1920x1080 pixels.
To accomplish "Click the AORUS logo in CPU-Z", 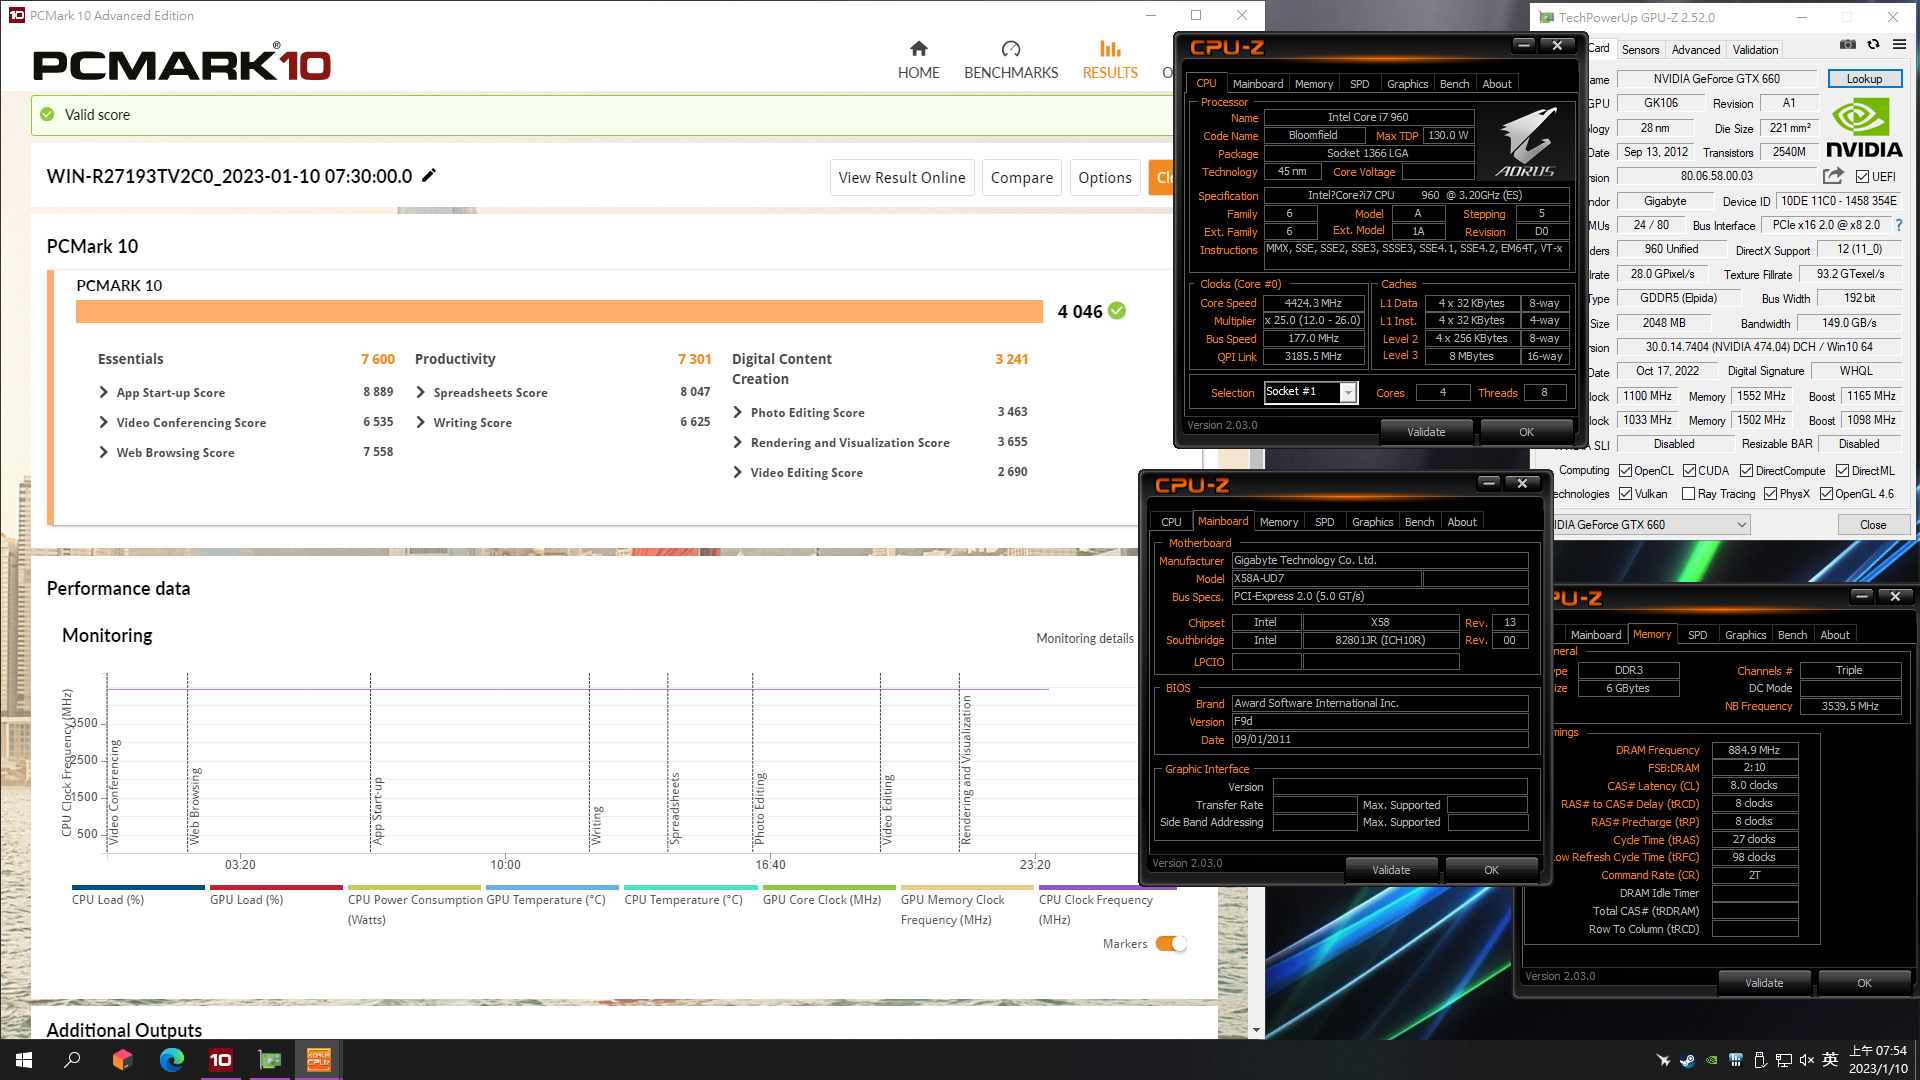I will [x=1526, y=143].
